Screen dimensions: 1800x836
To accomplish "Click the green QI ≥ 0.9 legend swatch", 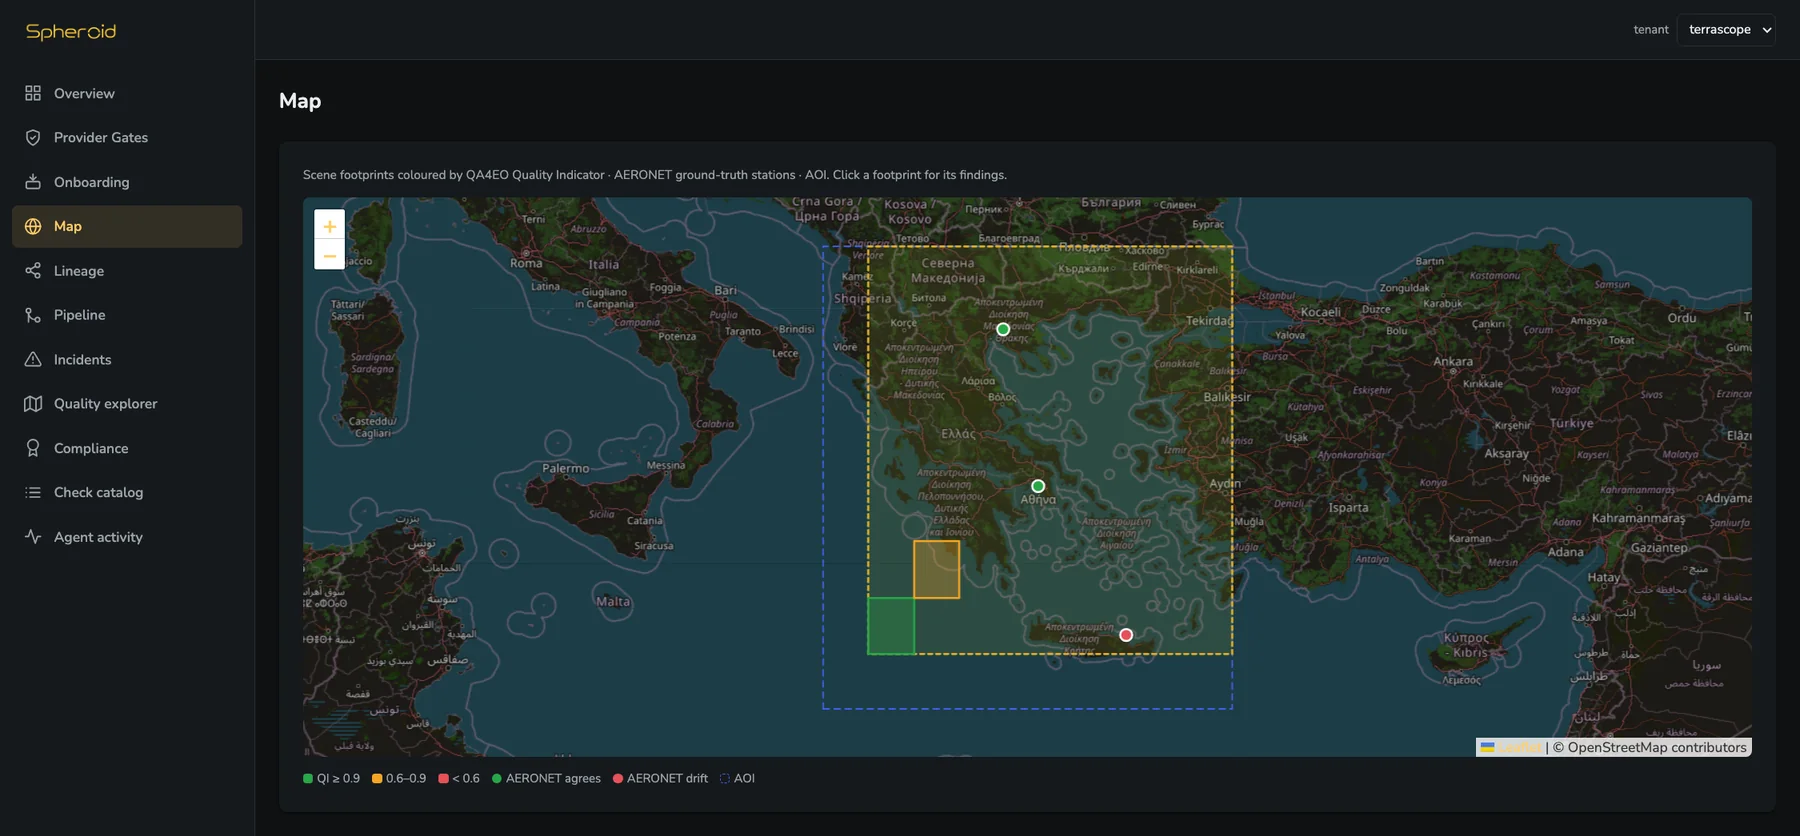I will tap(308, 778).
